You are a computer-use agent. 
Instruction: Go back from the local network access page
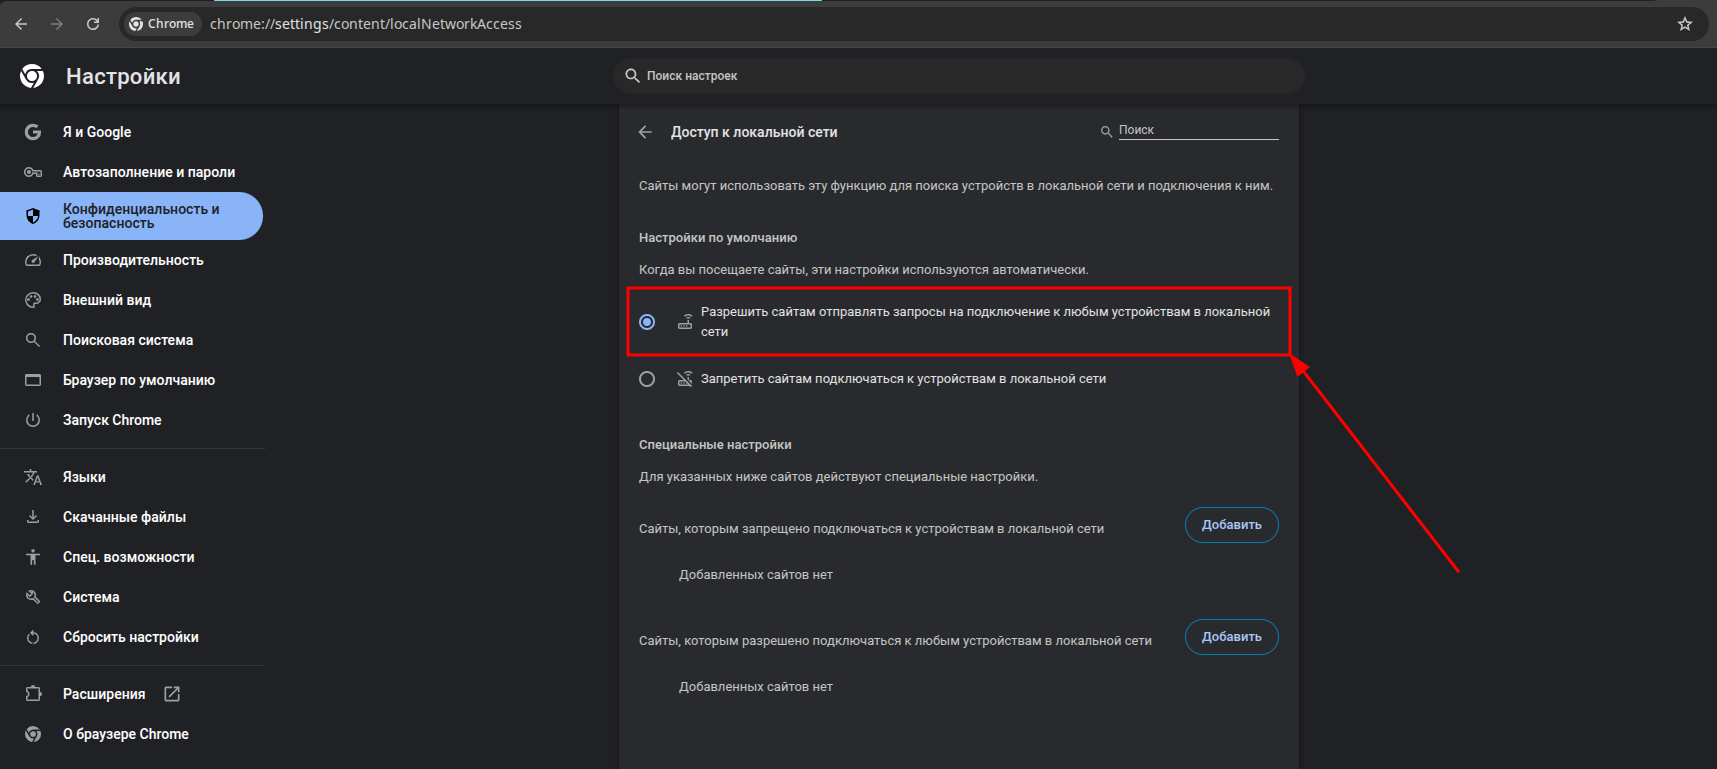tap(646, 132)
